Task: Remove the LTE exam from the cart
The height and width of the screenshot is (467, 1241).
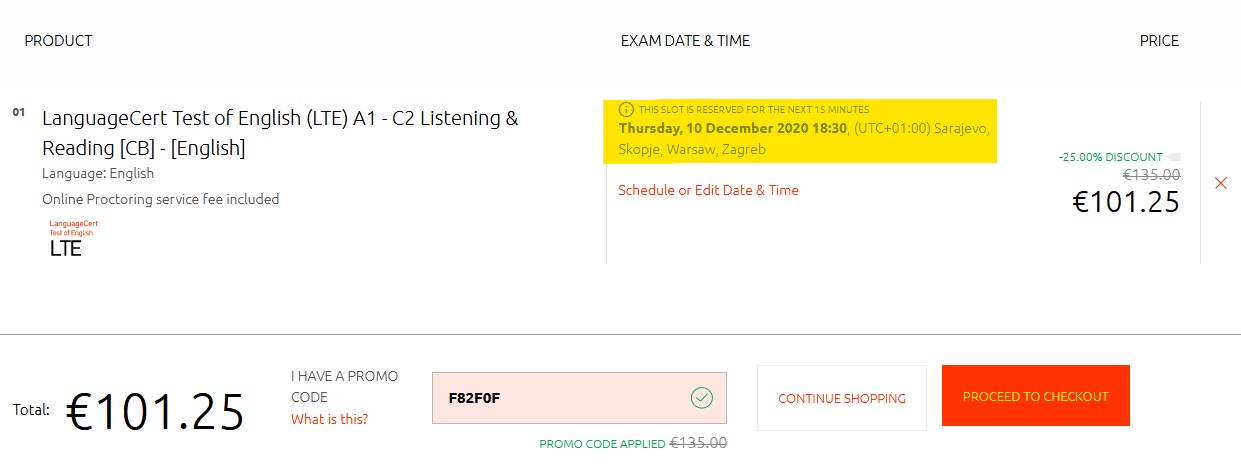Action: point(1220,183)
